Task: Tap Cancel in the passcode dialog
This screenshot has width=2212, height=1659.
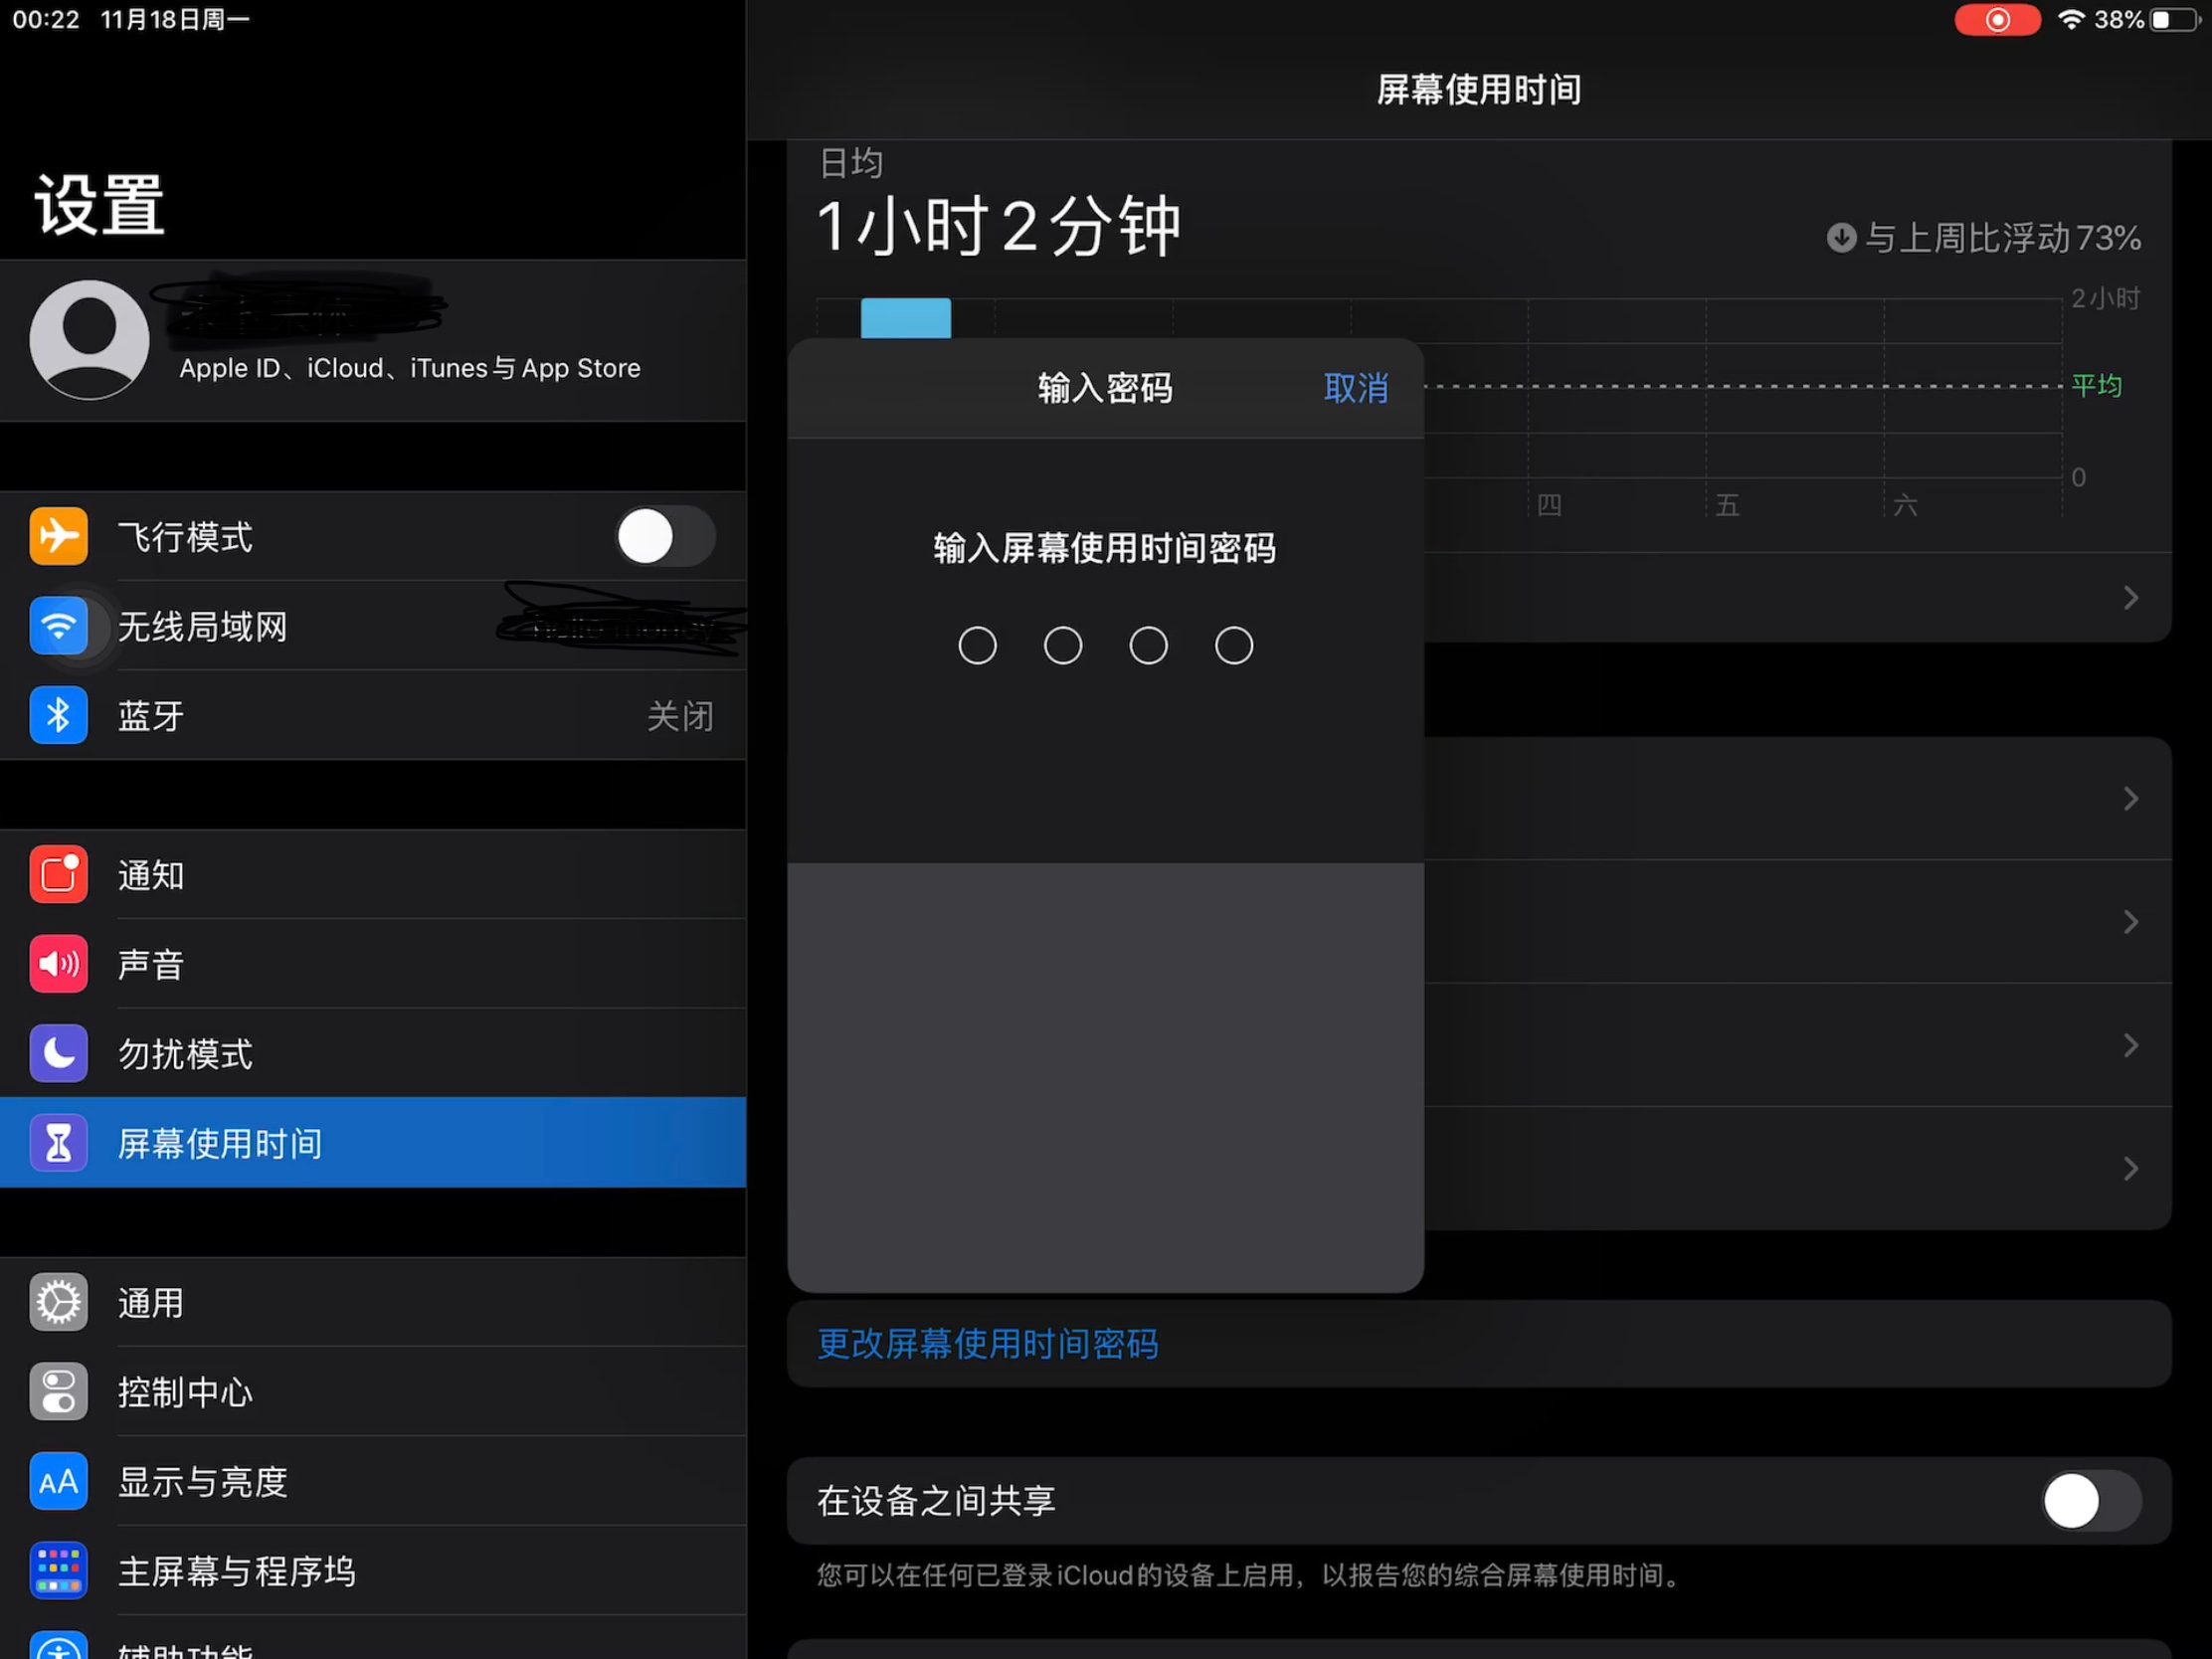Action: tap(1355, 388)
